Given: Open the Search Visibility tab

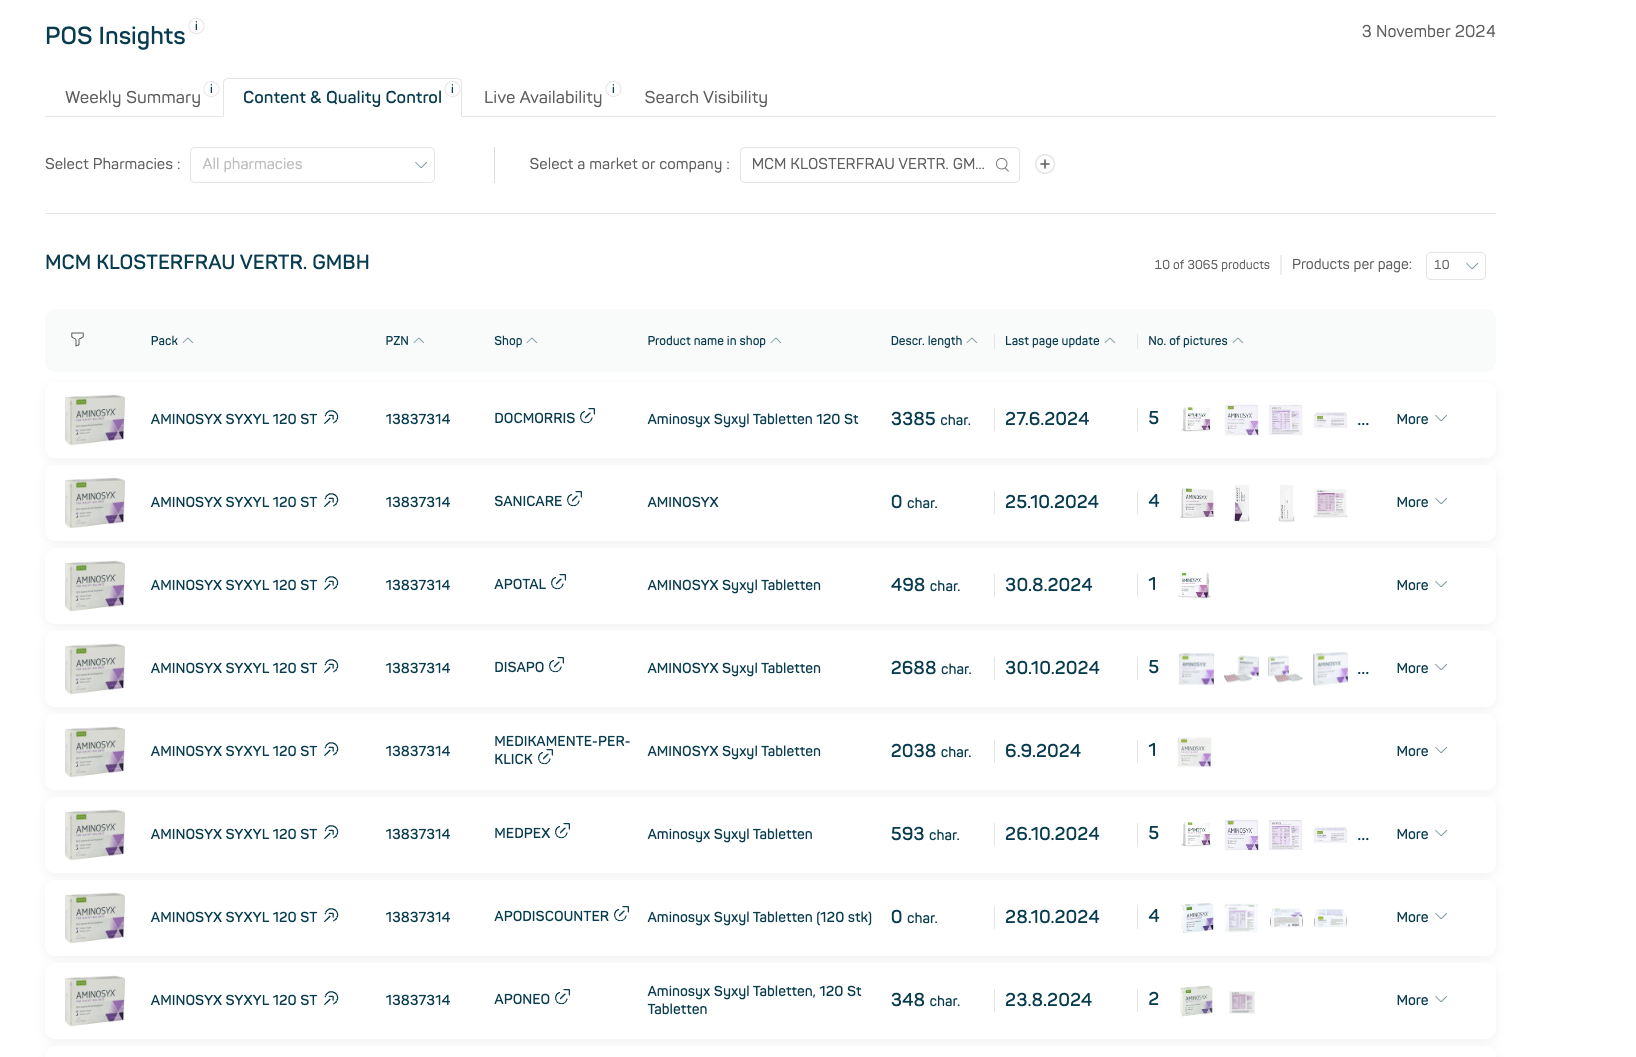Looking at the screenshot, I should [706, 97].
